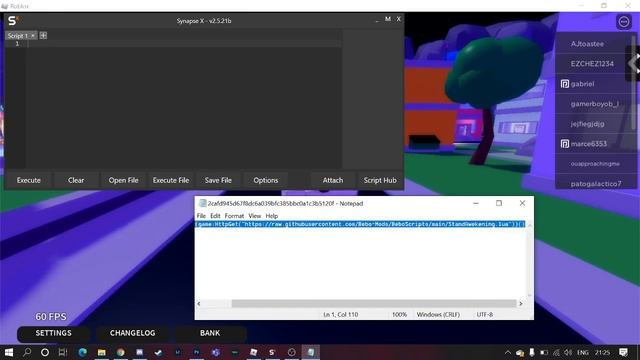This screenshot has width=640, height=360.
Task: Open Microsoft Edge from the taskbar
Action: pos(82,352)
